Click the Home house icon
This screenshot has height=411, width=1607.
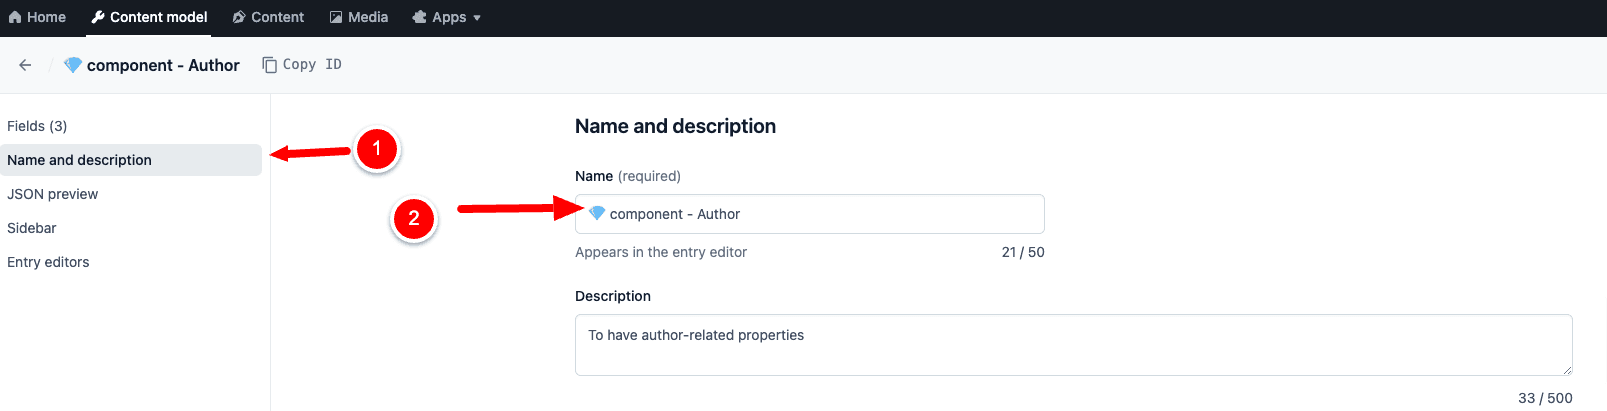coord(15,17)
